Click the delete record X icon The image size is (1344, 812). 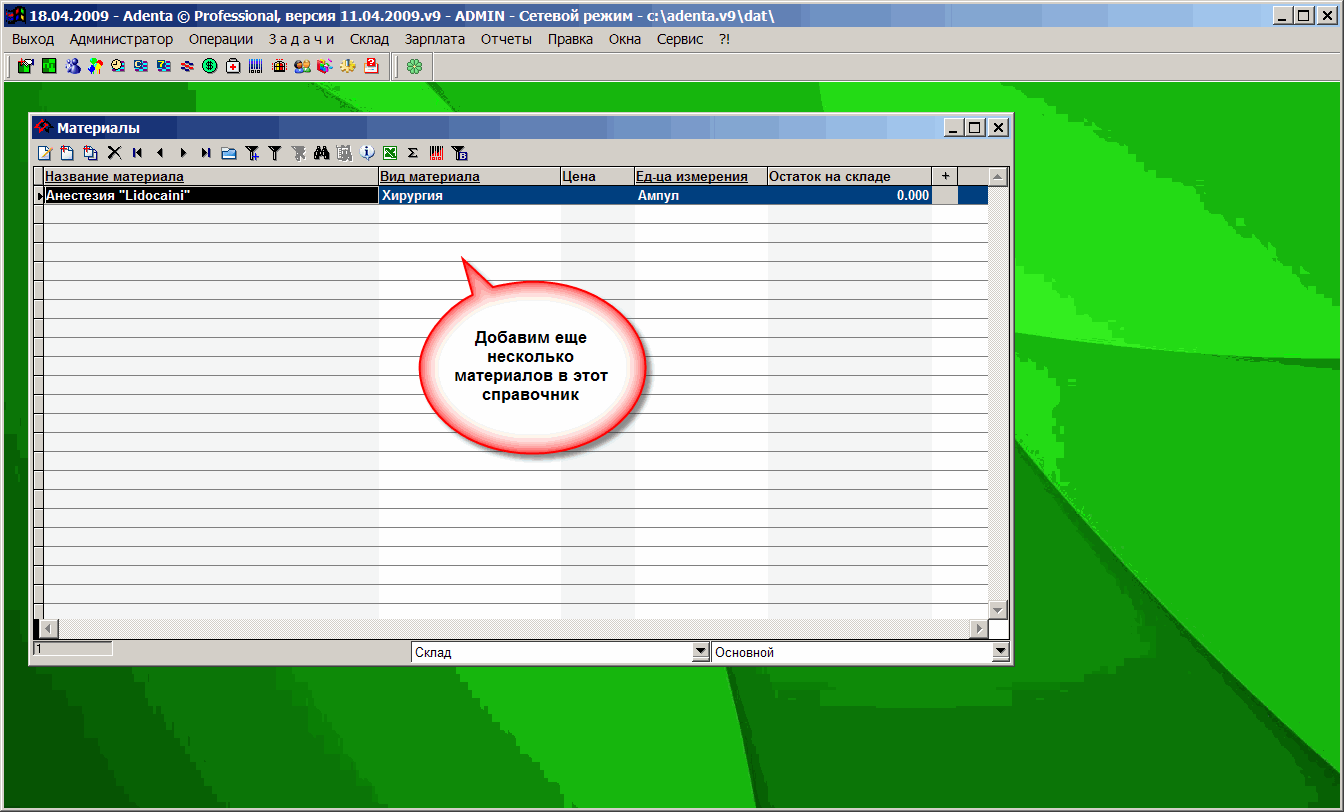114,153
